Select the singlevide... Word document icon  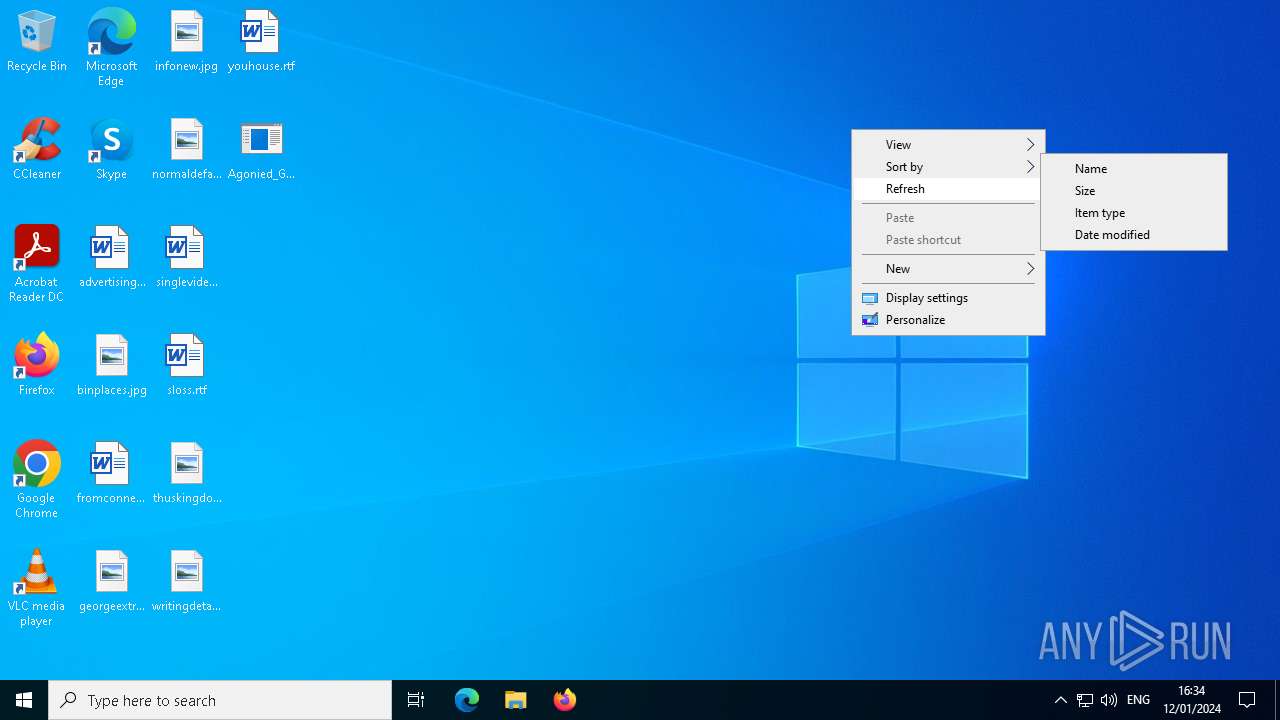[x=186, y=258]
